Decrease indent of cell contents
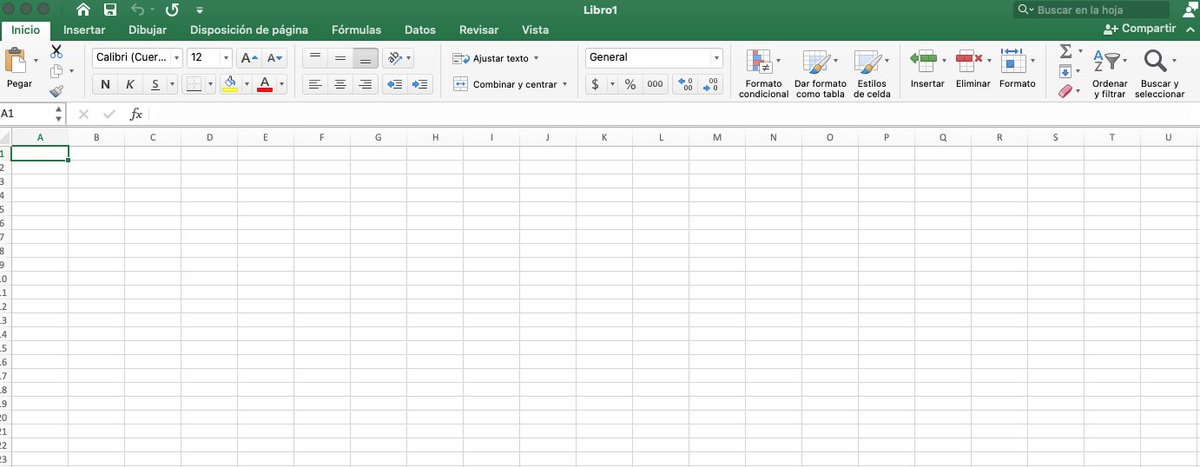Screen dimensions: 1200x467 395,84
